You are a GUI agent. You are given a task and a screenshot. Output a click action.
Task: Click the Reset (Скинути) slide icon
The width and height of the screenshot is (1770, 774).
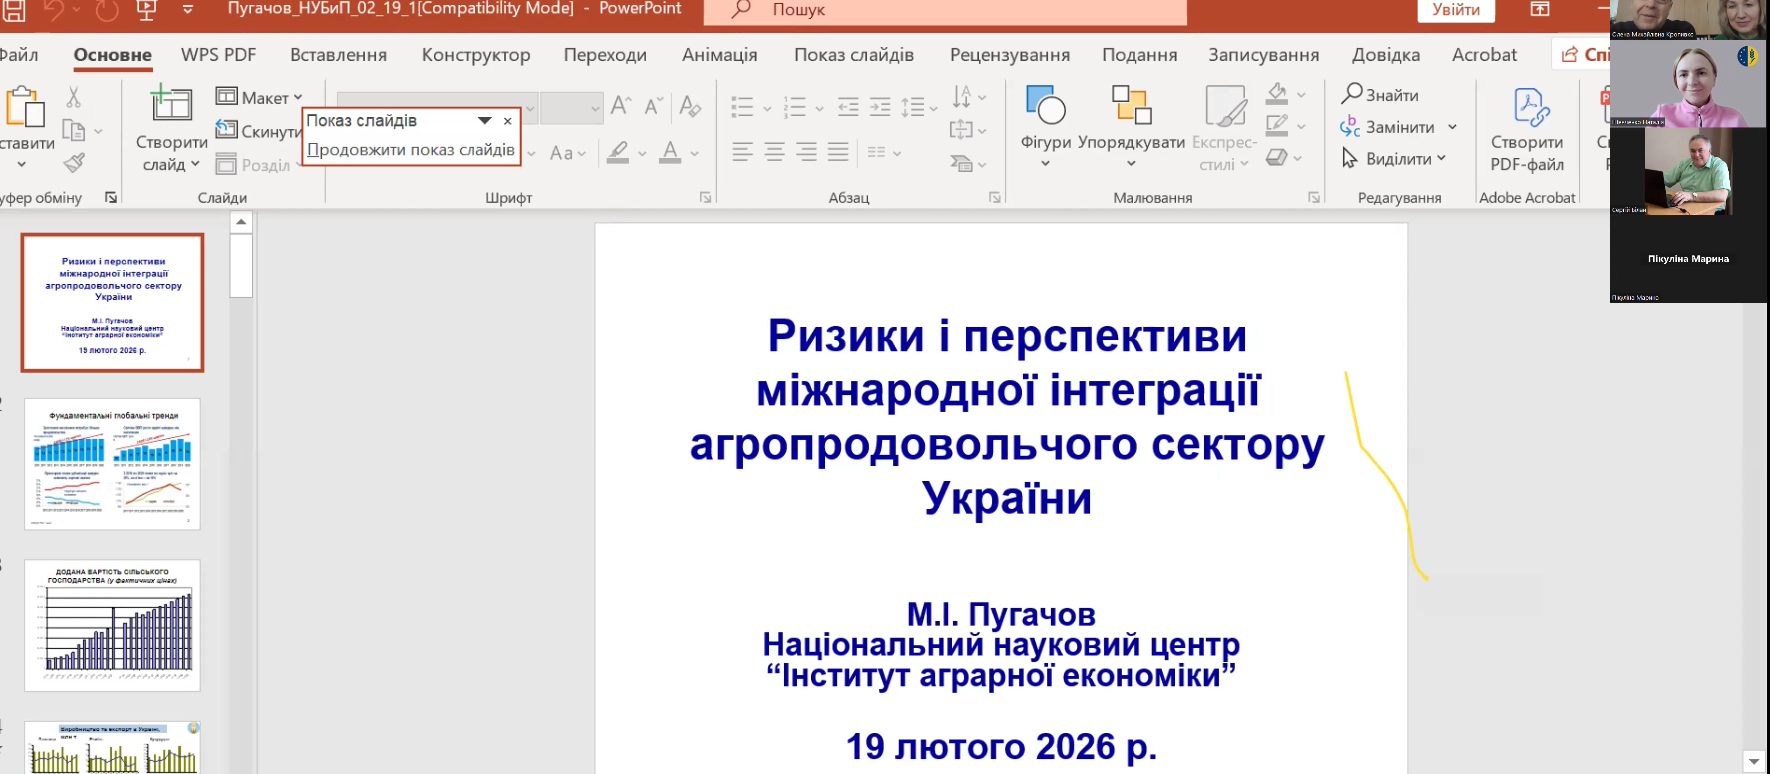tap(227, 130)
